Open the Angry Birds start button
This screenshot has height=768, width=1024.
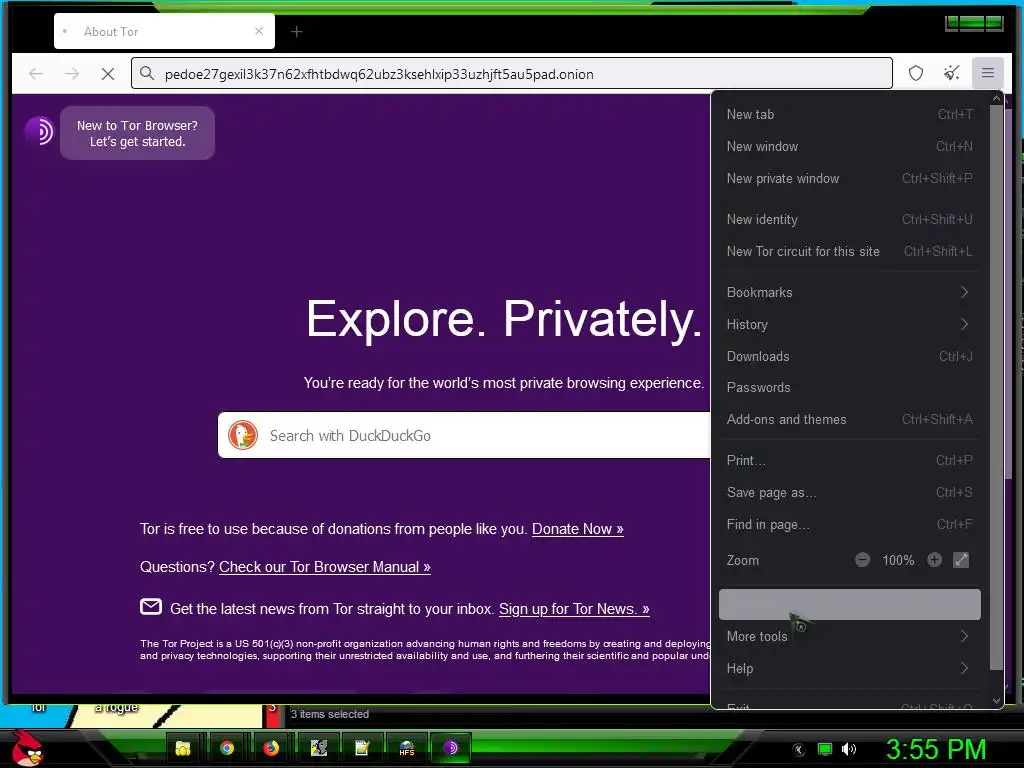click(28, 748)
